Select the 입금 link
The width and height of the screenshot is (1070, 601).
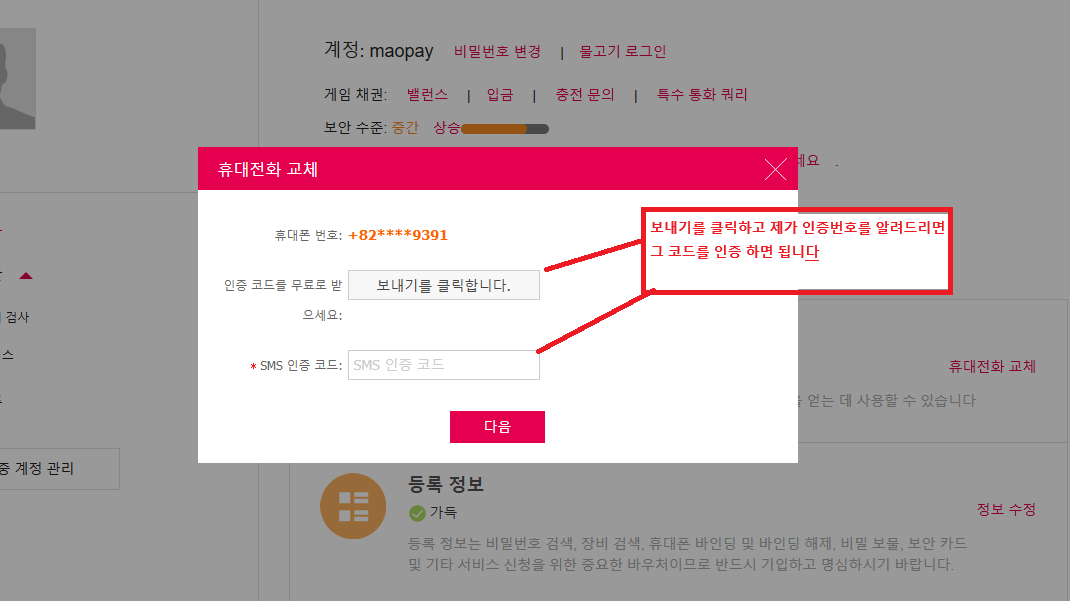click(500, 95)
